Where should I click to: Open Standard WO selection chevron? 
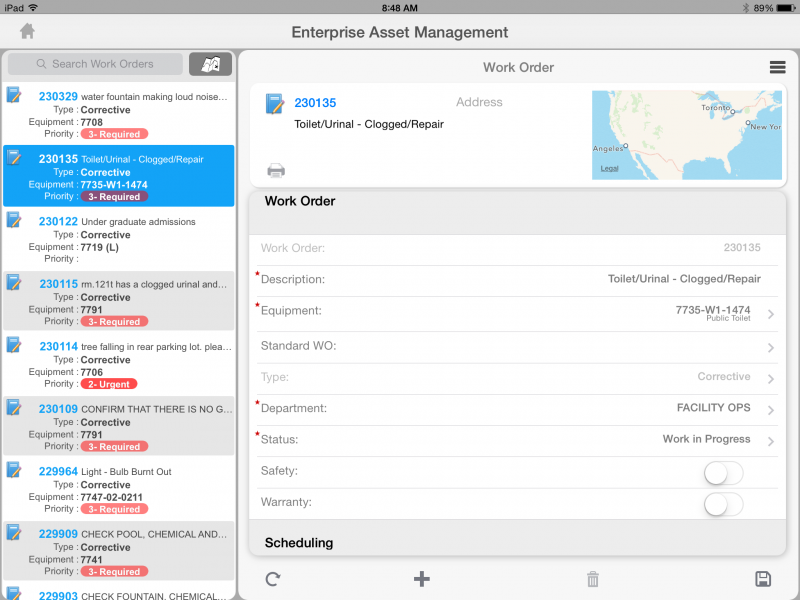coord(770,347)
